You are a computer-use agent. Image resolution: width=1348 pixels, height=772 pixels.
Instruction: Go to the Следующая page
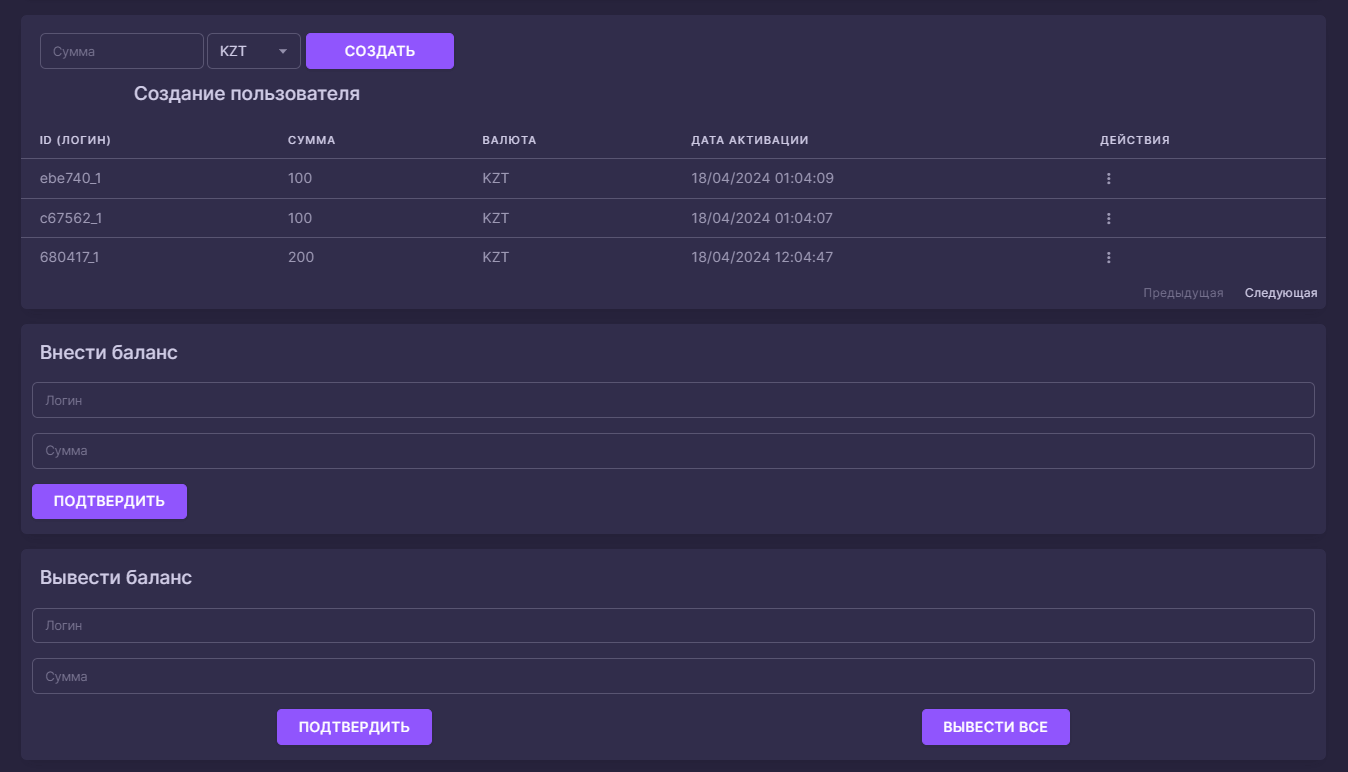pos(1281,293)
